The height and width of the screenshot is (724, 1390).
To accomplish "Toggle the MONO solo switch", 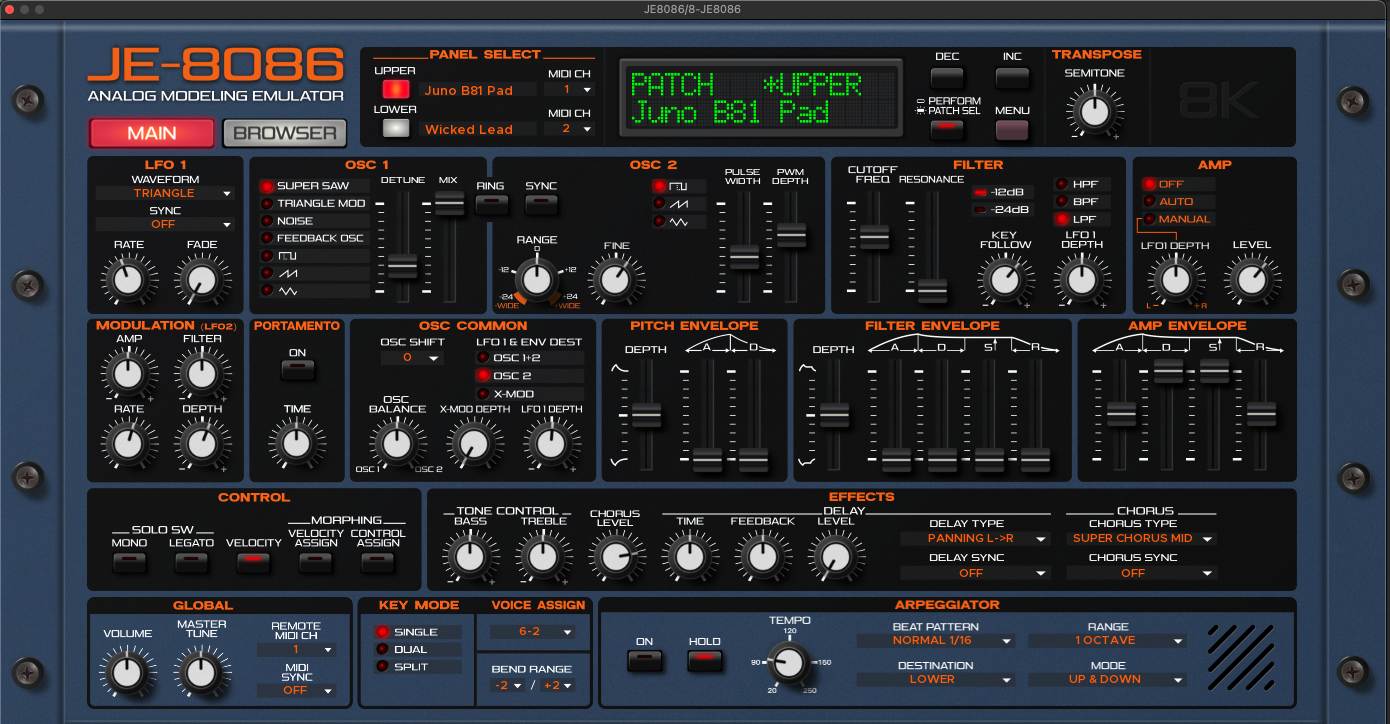I will [129, 562].
